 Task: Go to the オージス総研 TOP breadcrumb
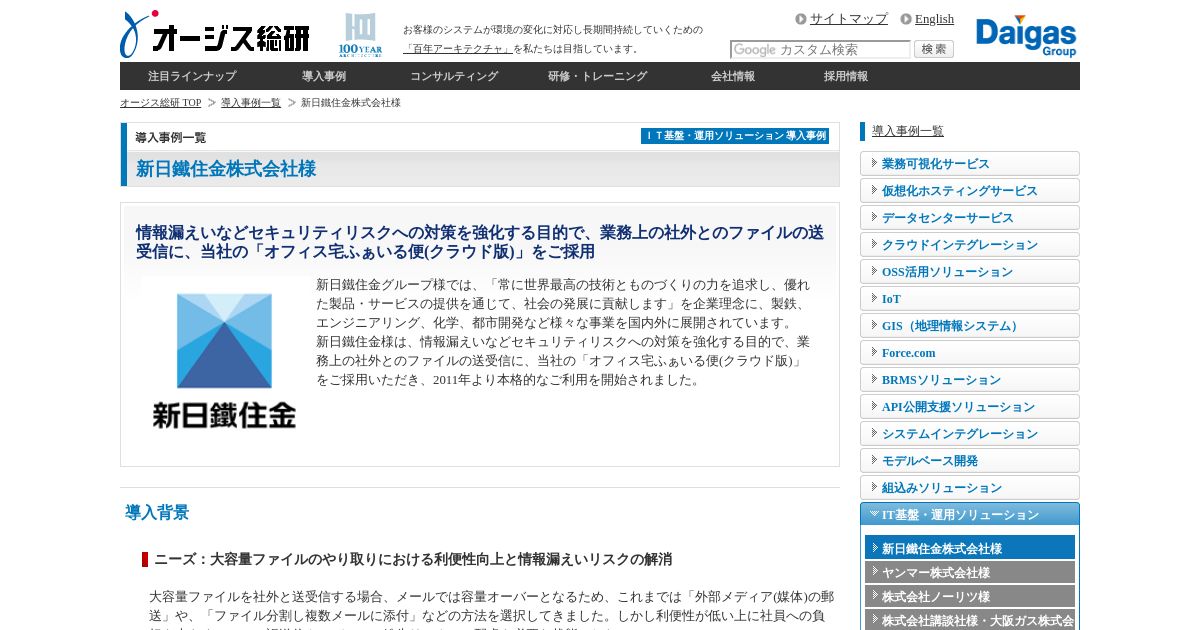tap(161, 103)
